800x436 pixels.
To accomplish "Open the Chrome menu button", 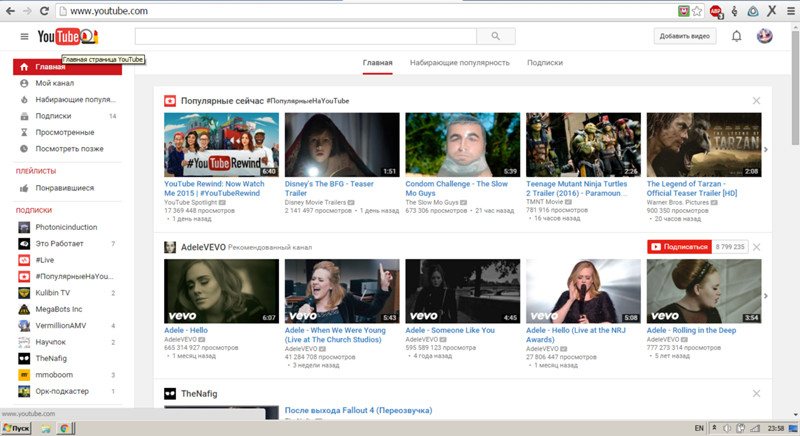I will pos(790,11).
